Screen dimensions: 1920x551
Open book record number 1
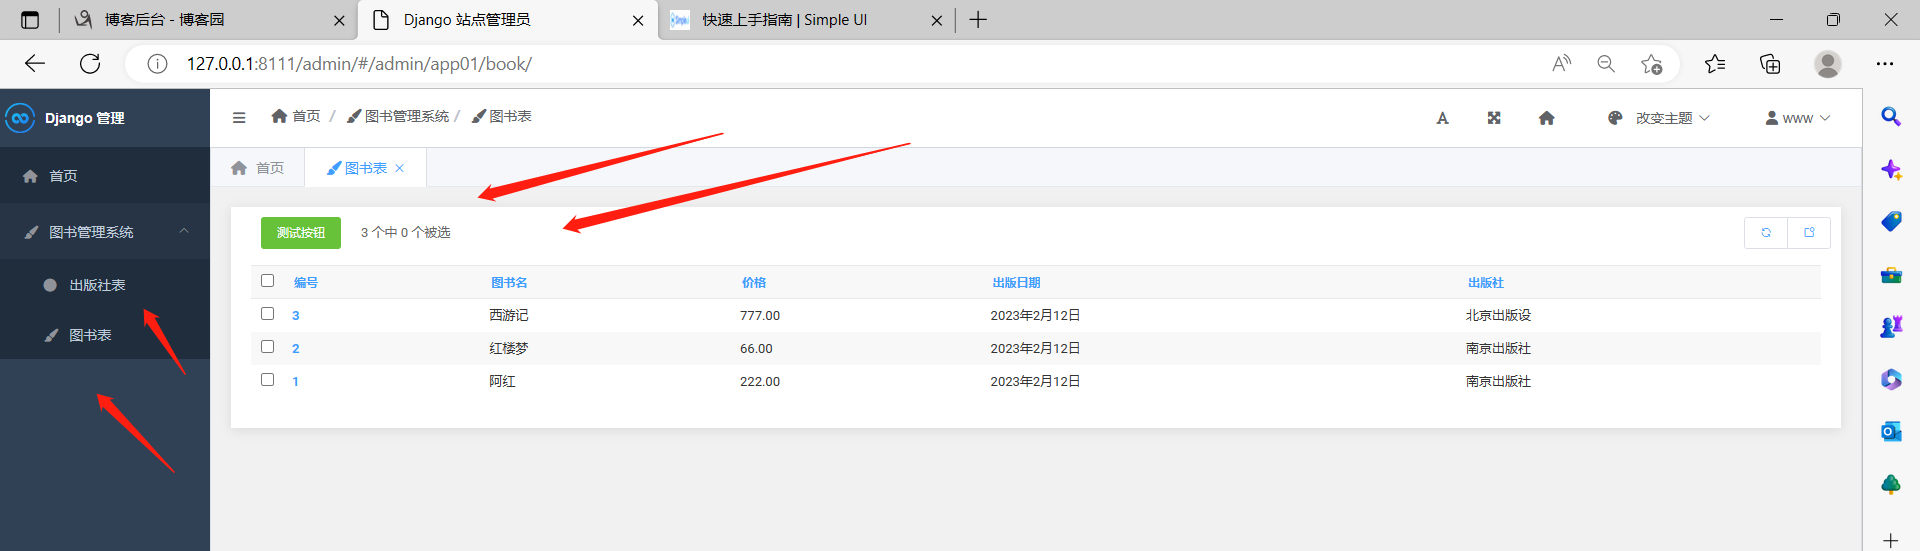click(296, 382)
